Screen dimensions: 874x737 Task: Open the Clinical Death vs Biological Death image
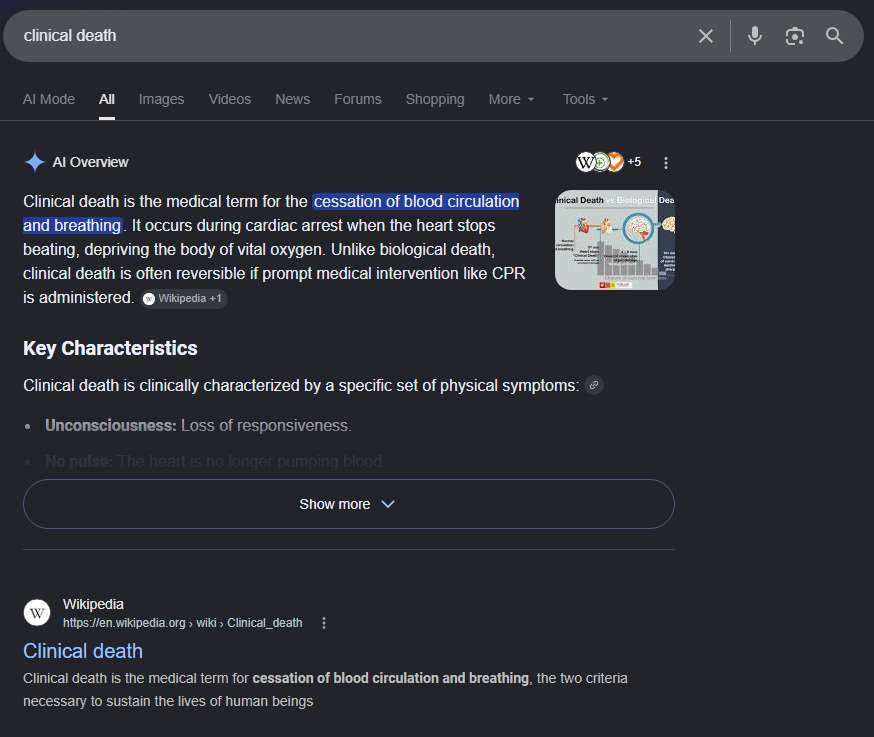pos(615,240)
